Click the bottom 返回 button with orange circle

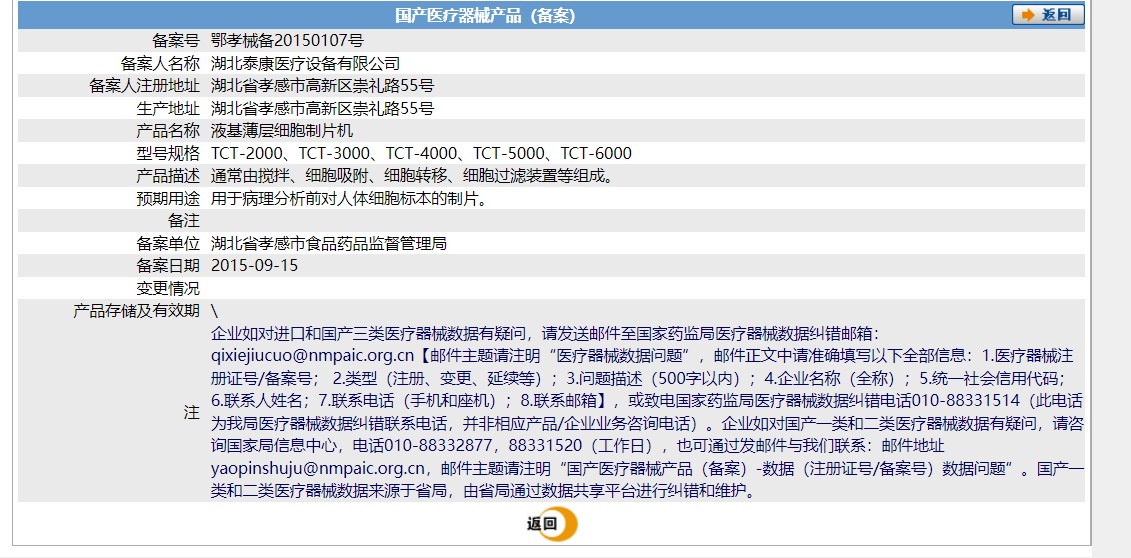coord(552,524)
